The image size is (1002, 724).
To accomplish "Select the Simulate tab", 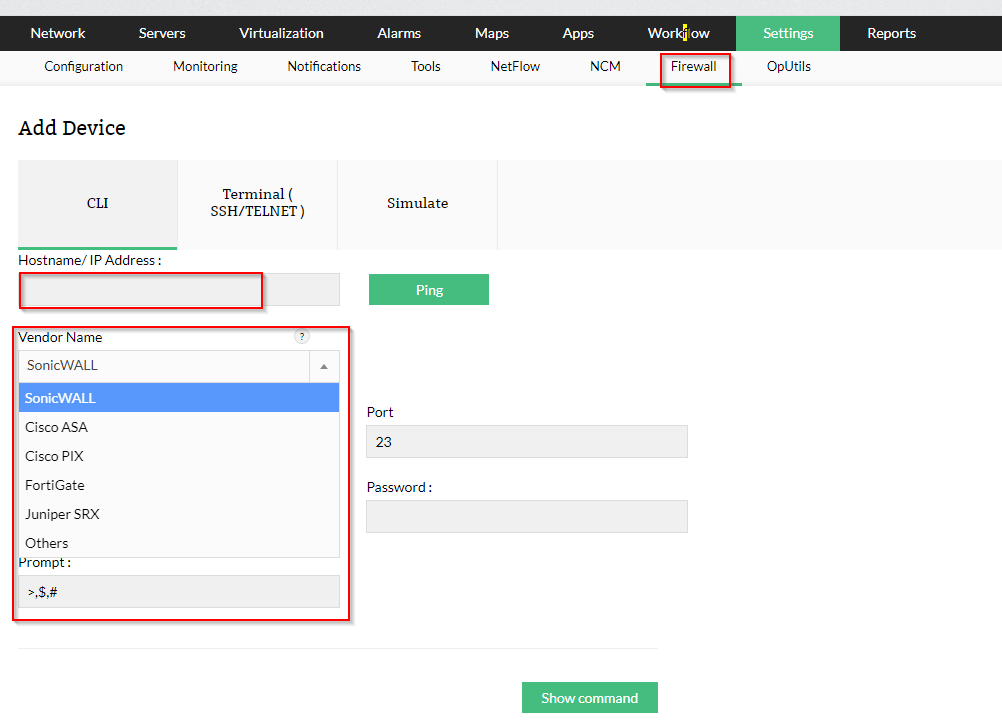I will [x=417, y=203].
